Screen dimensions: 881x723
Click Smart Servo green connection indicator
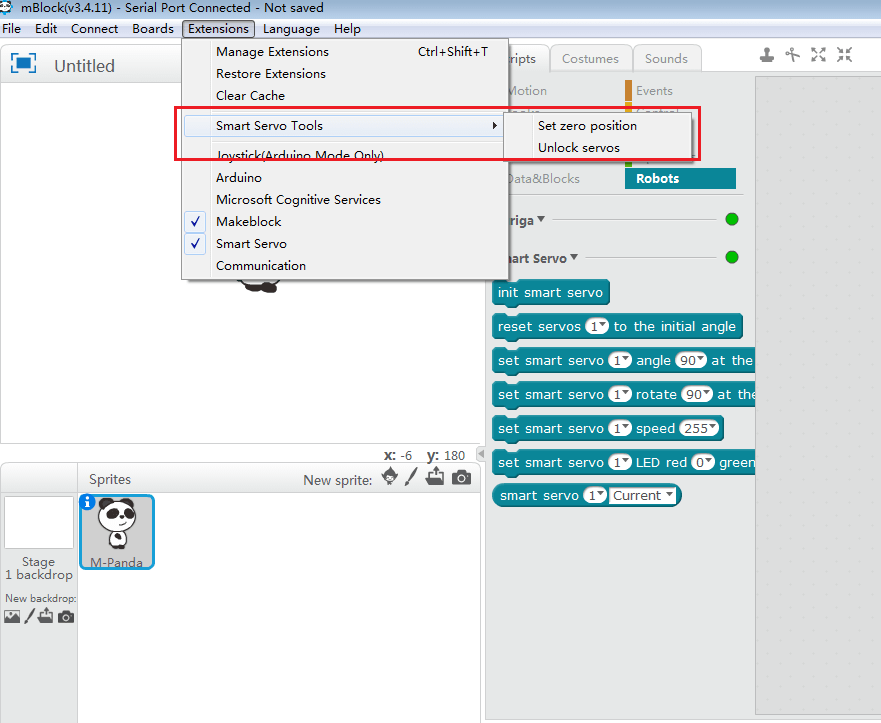tap(732, 257)
